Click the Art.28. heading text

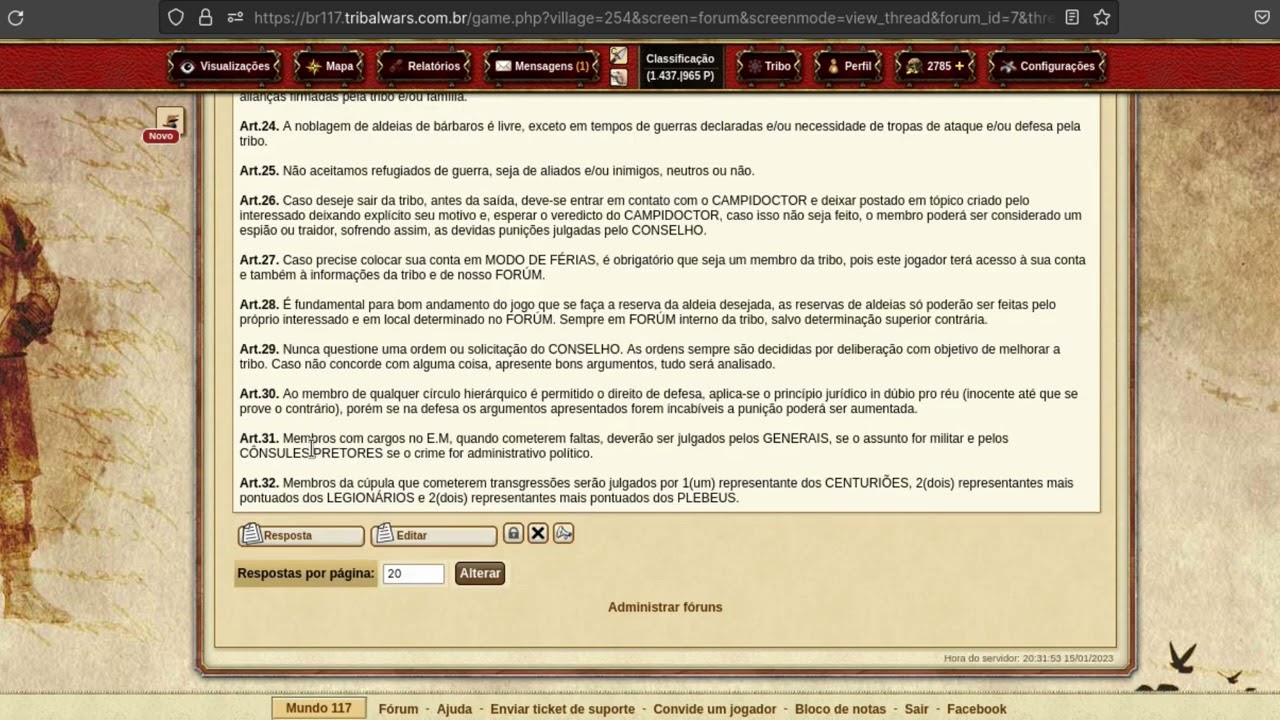[x=259, y=305]
